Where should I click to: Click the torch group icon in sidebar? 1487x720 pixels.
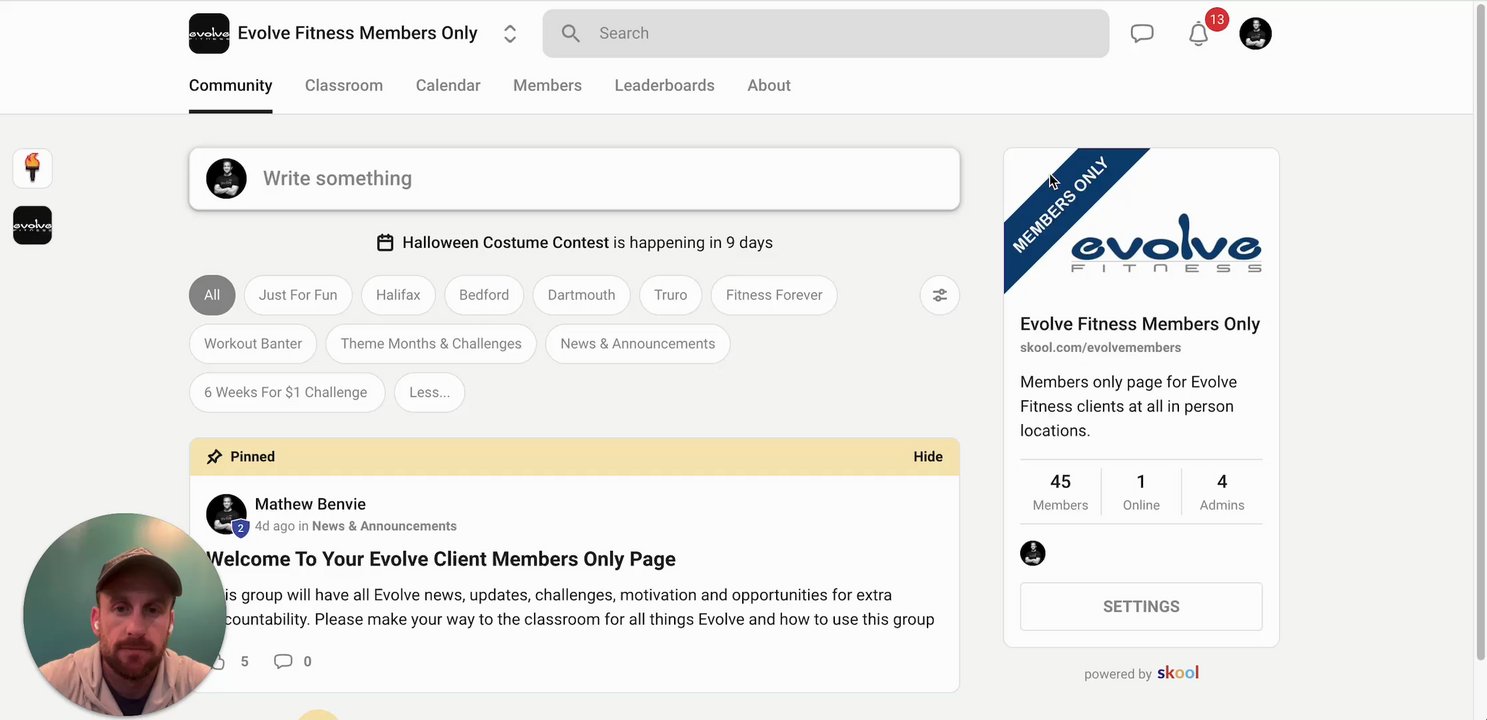click(32, 168)
